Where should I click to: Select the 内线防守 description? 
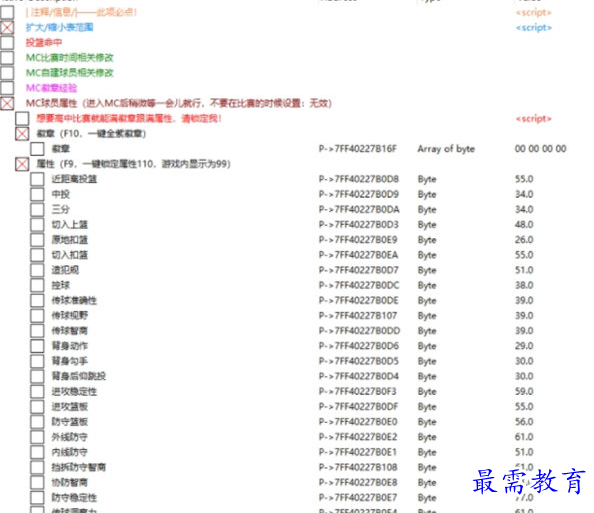coord(70,452)
